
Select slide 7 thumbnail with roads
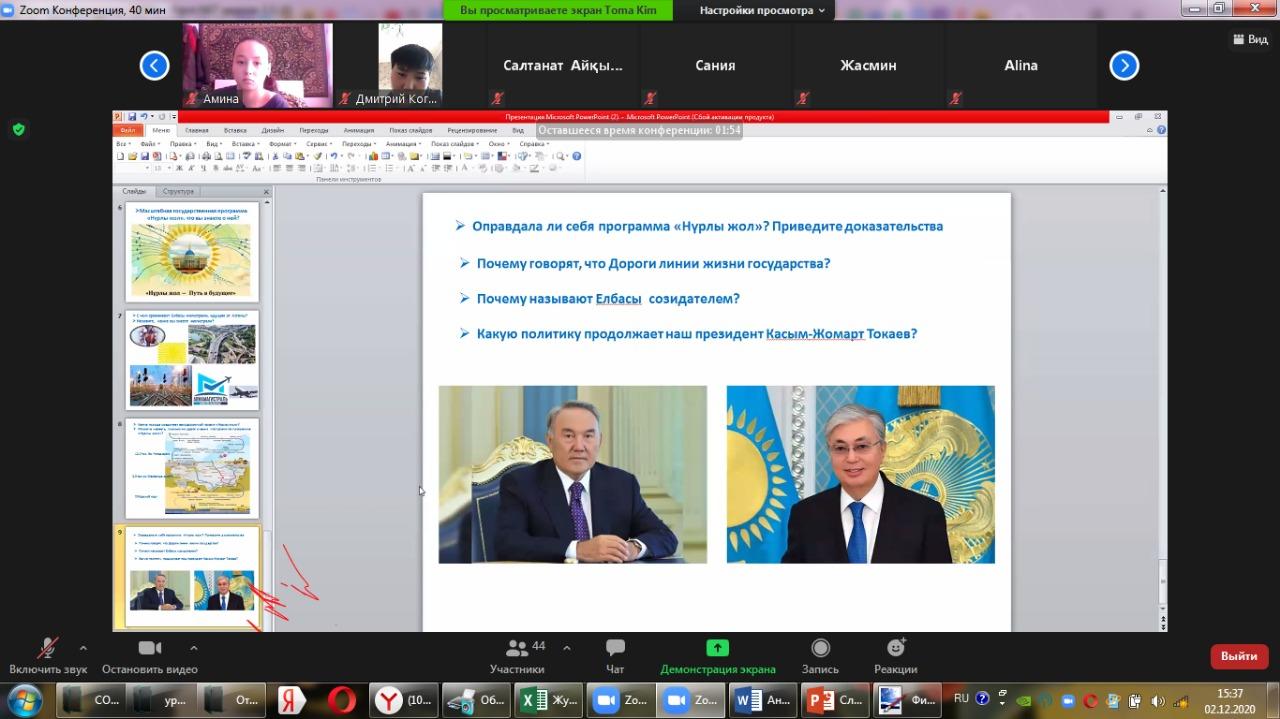192,360
